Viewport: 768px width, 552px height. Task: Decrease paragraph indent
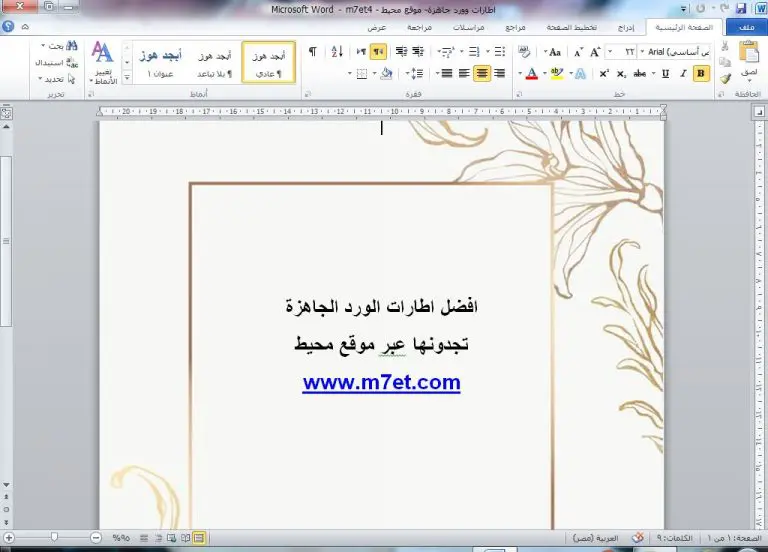tap(418, 51)
